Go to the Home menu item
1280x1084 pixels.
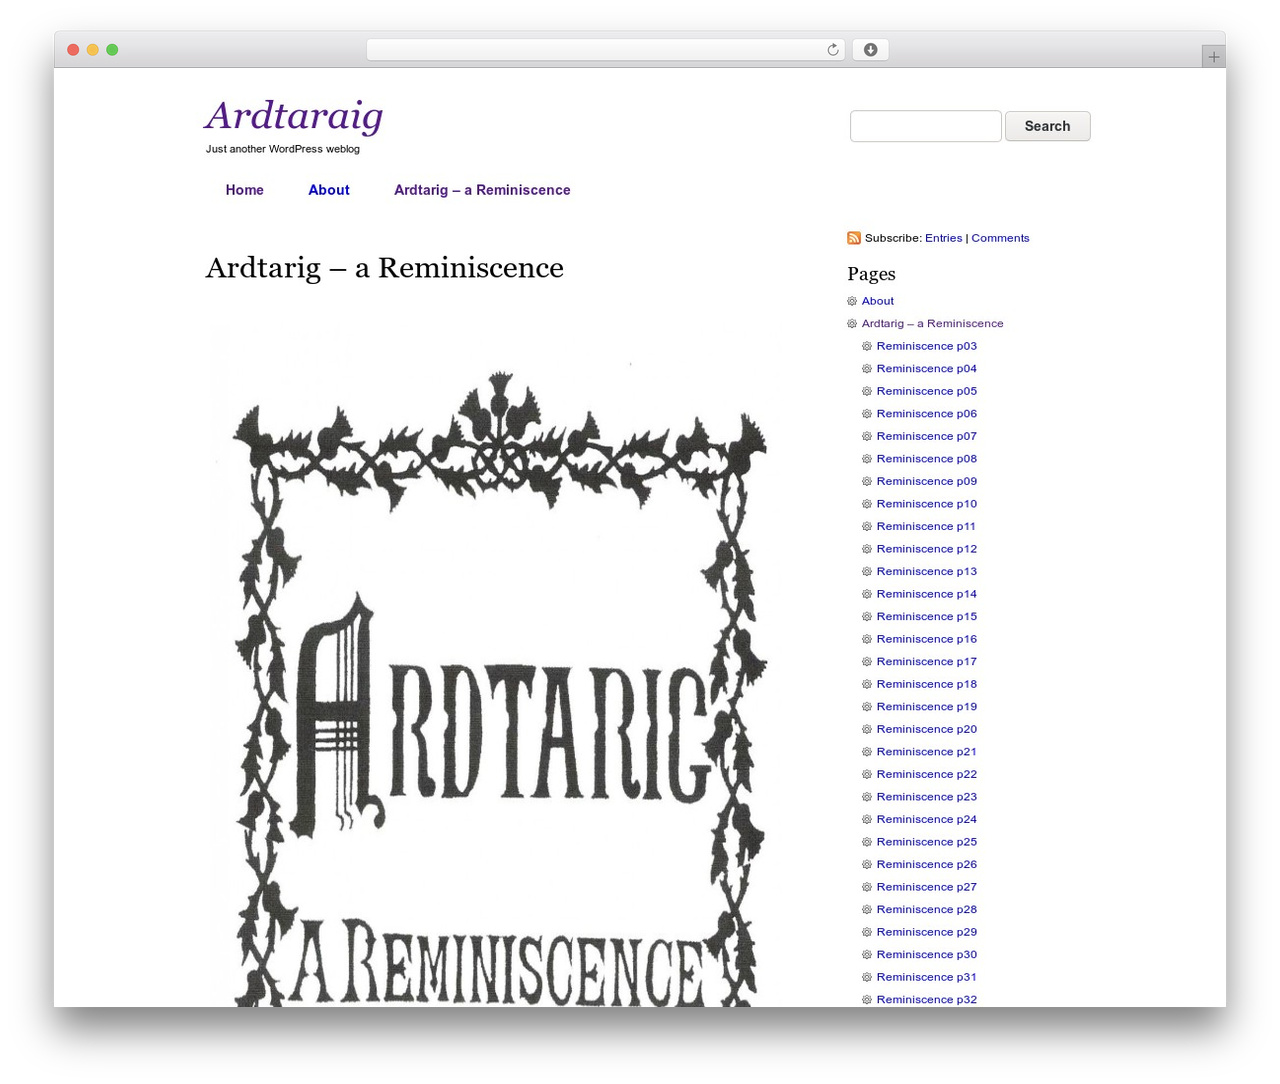pos(245,190)
